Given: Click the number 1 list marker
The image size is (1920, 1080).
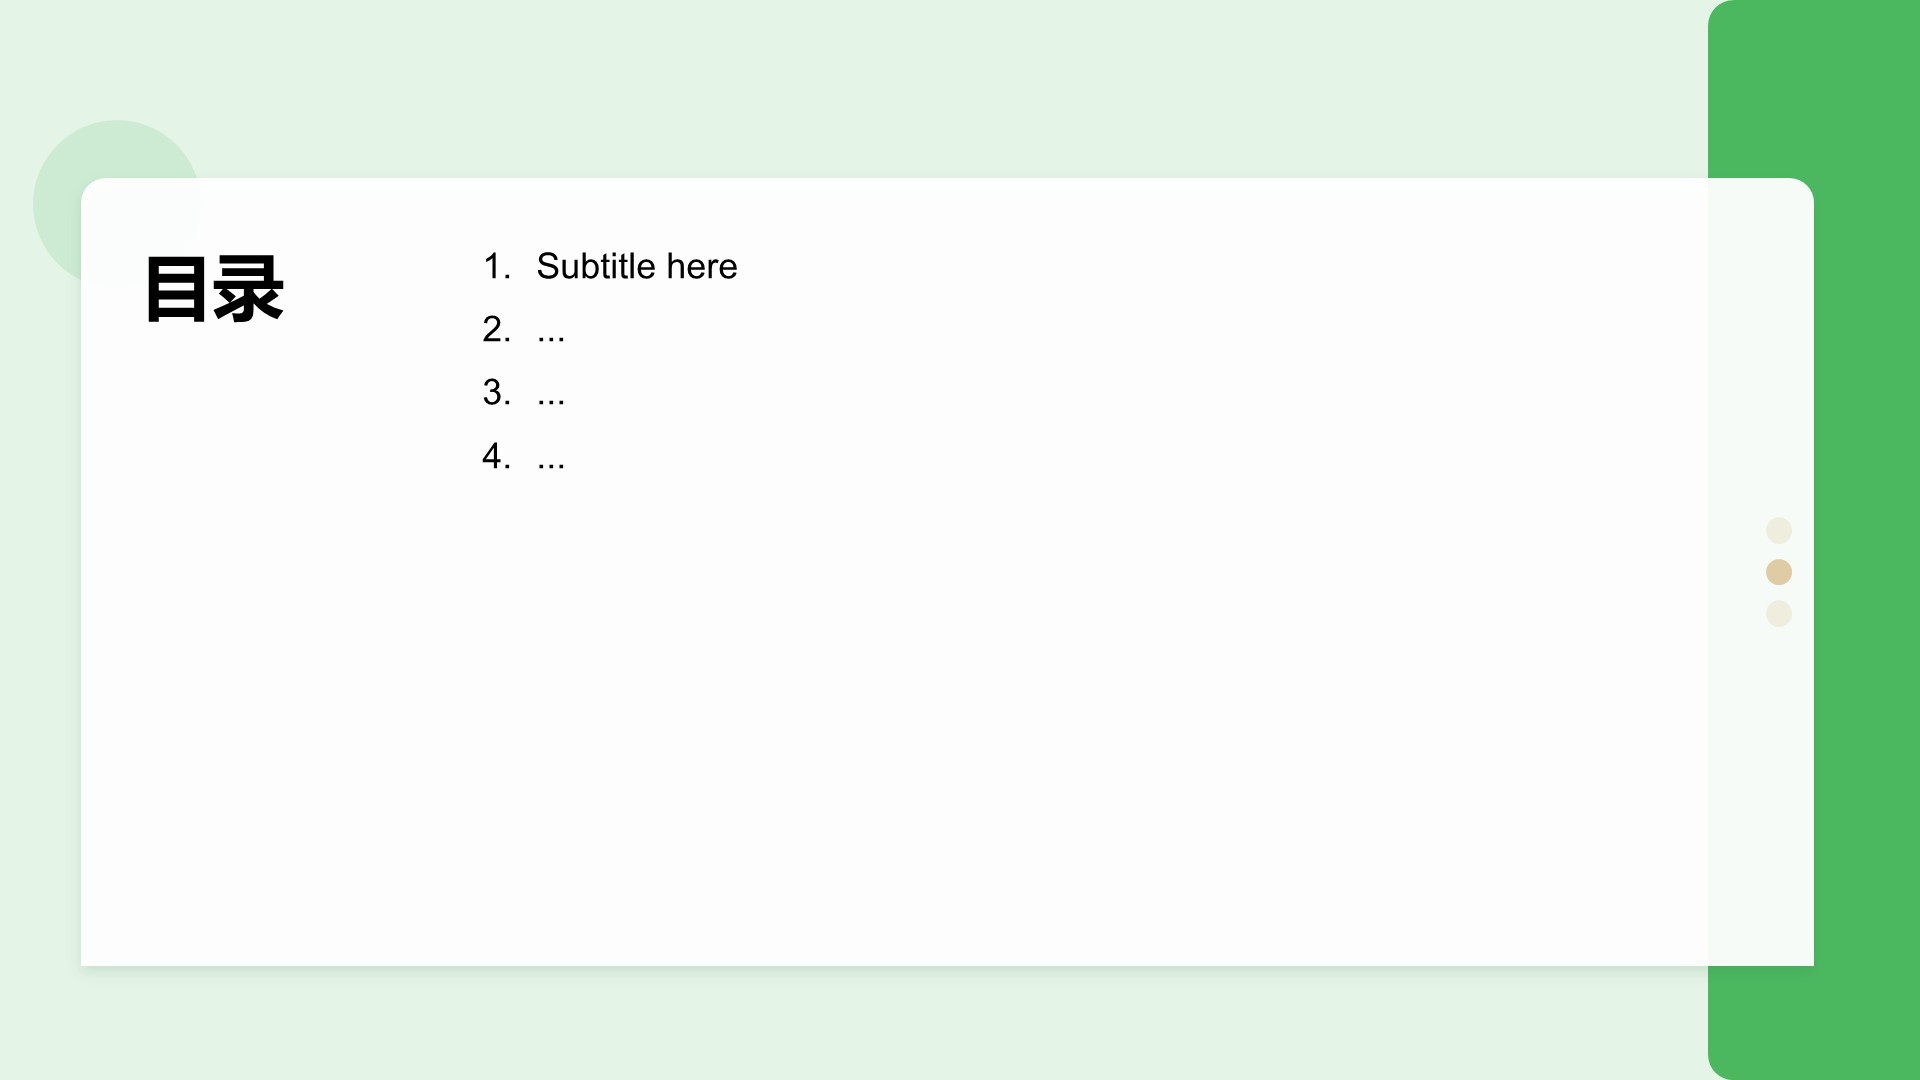Looking at the screenshot, I should (496, 267).
